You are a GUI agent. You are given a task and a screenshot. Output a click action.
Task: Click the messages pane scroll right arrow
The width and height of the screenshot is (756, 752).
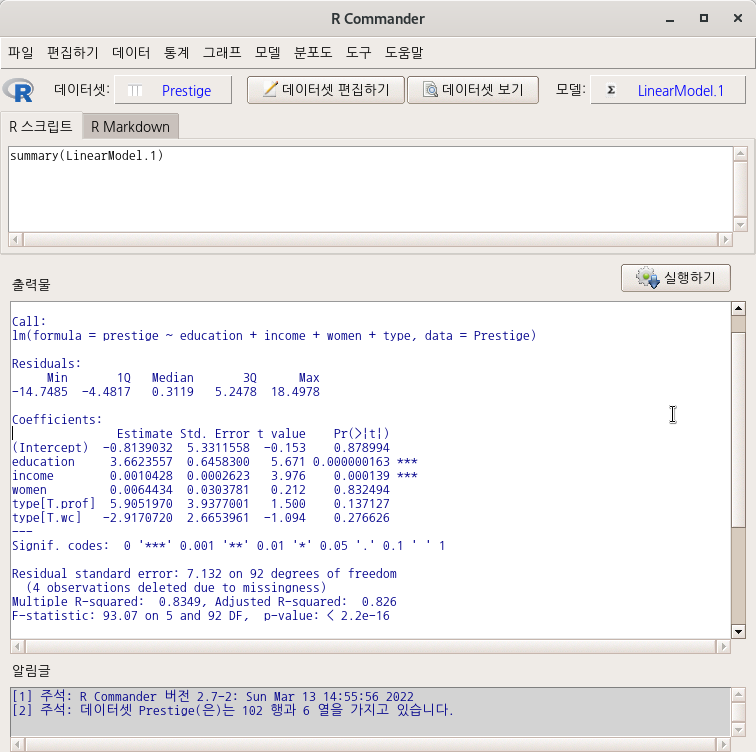[x=723, y=745]
